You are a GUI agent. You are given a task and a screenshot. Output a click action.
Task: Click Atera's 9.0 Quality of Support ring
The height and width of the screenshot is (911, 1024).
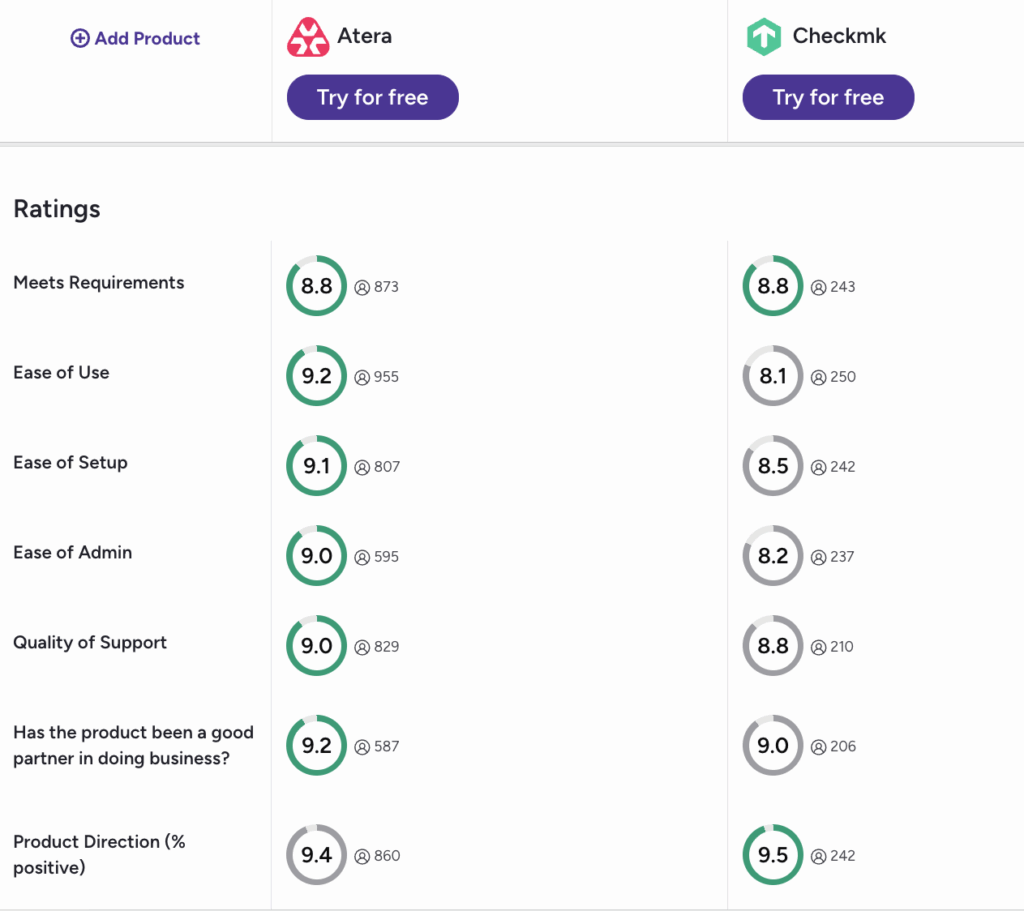pyautogui.click(x=317, y=646)
